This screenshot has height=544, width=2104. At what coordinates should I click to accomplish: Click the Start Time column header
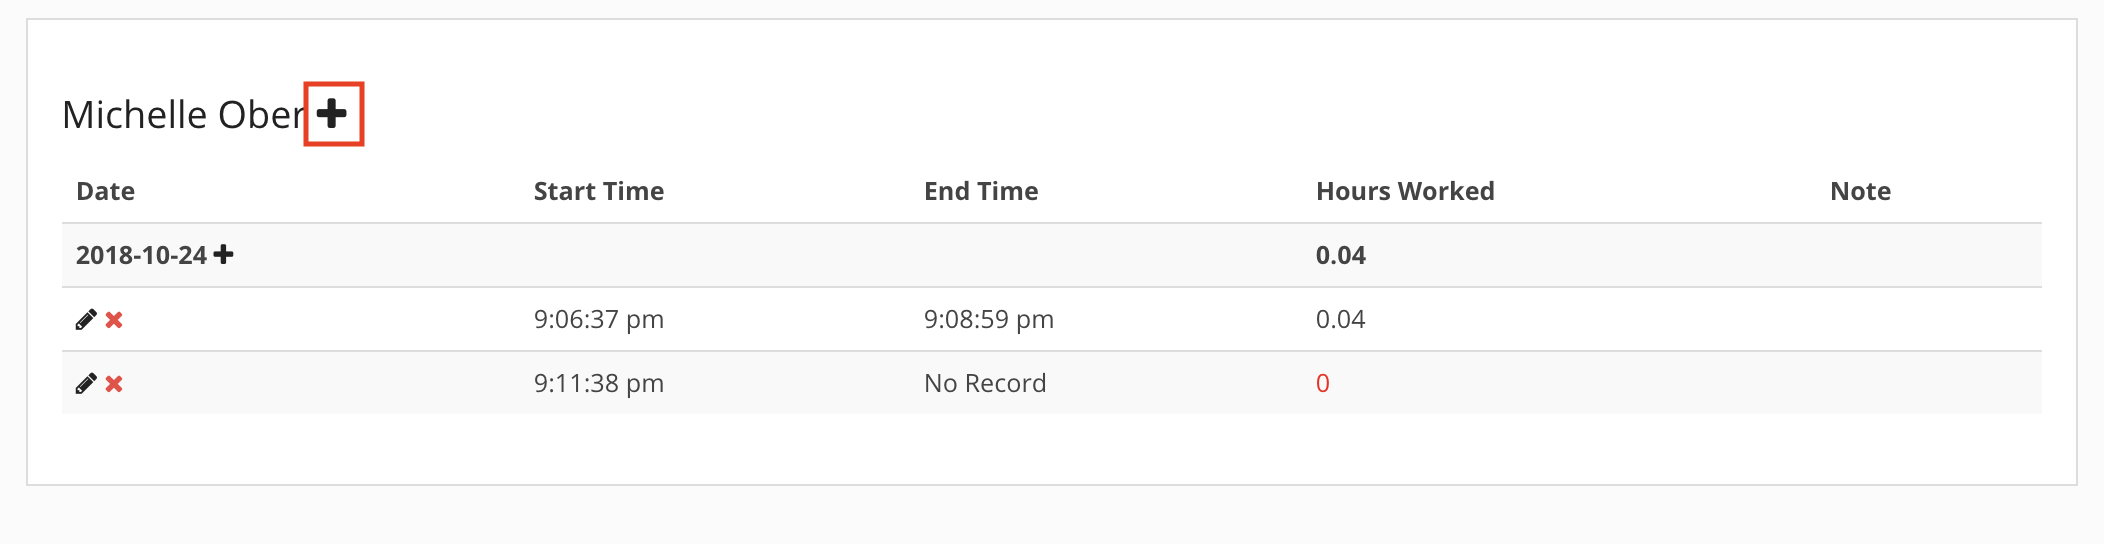coord(599,191)
